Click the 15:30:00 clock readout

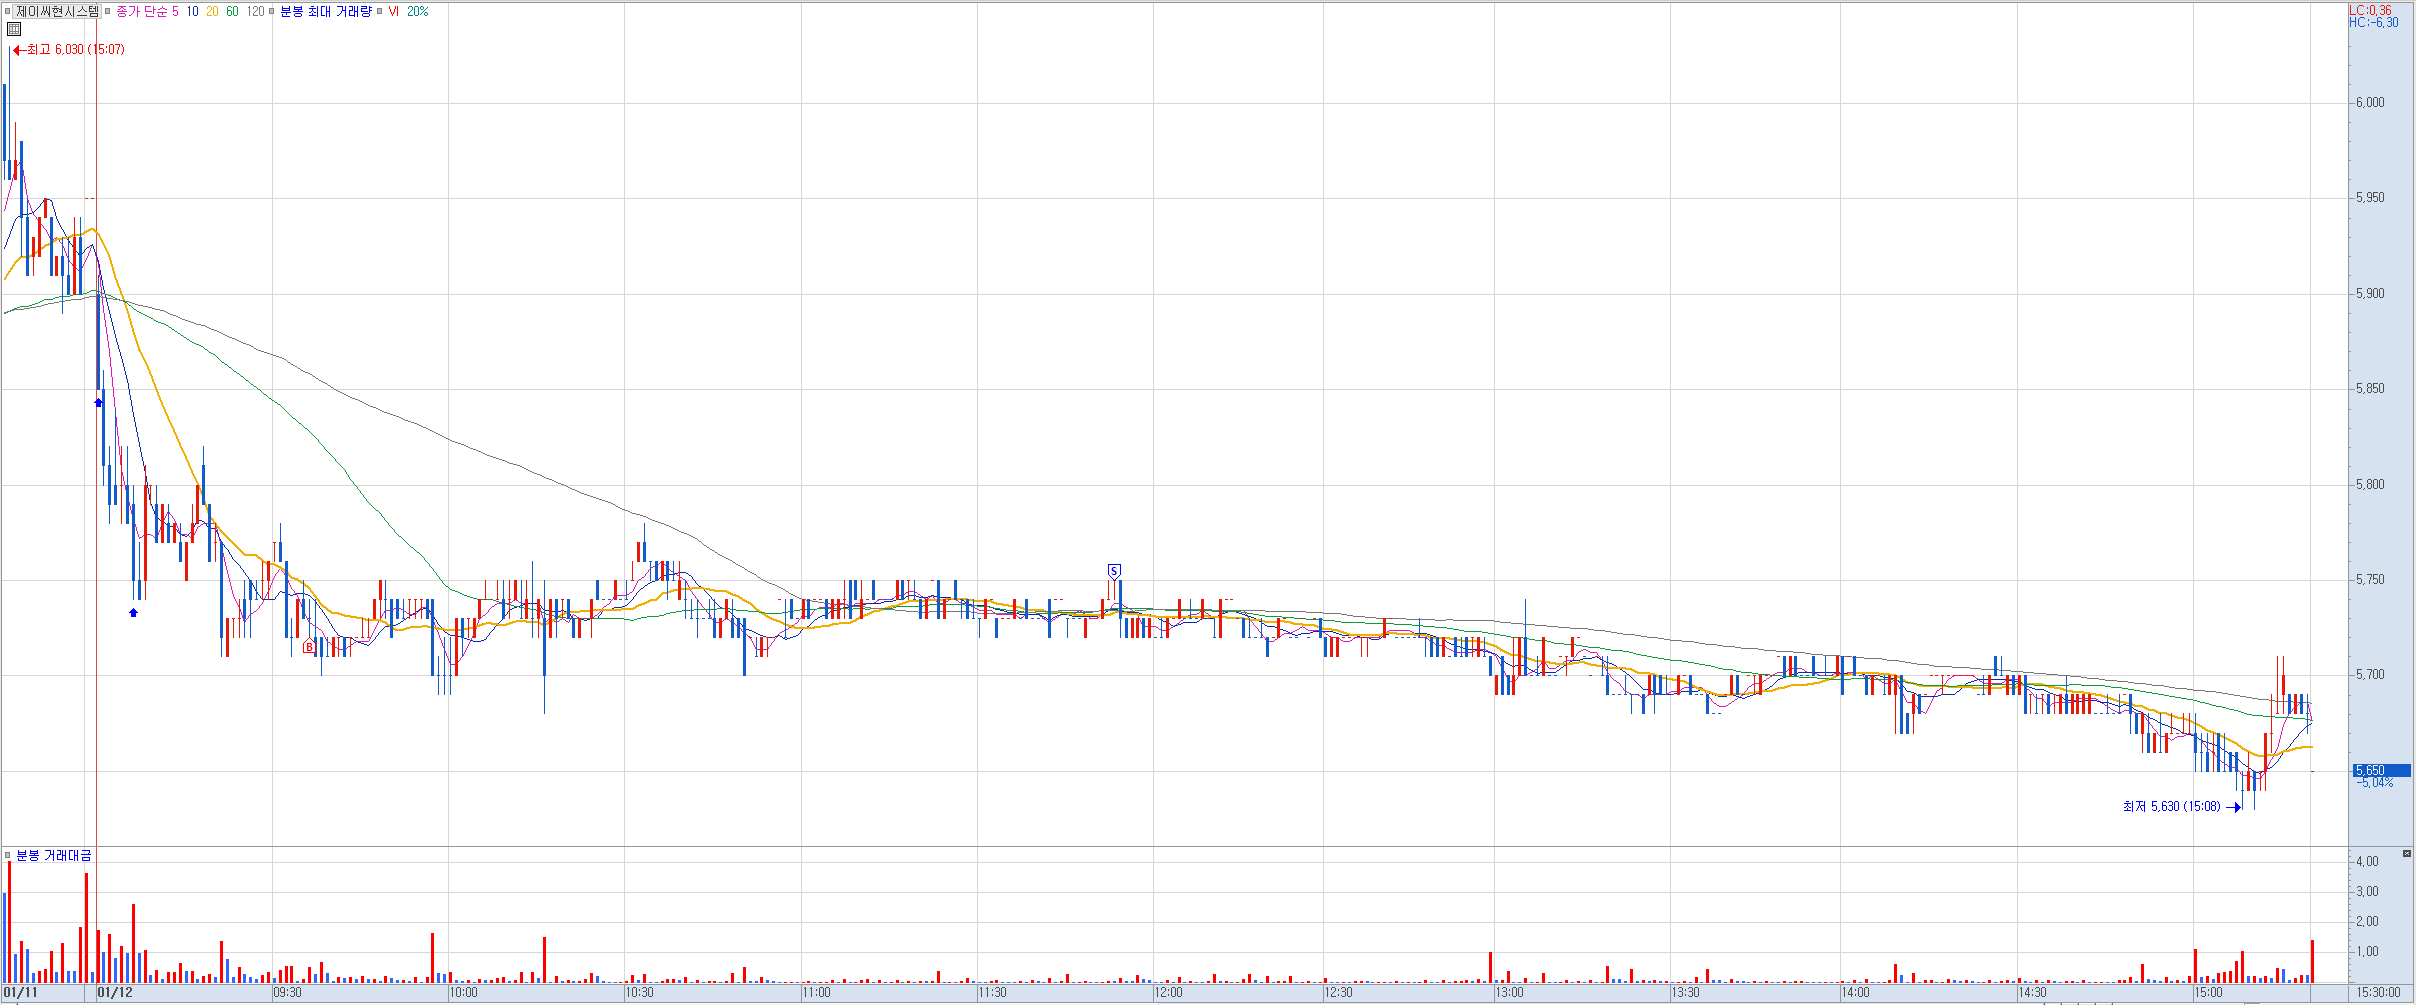pos(2378,993)
